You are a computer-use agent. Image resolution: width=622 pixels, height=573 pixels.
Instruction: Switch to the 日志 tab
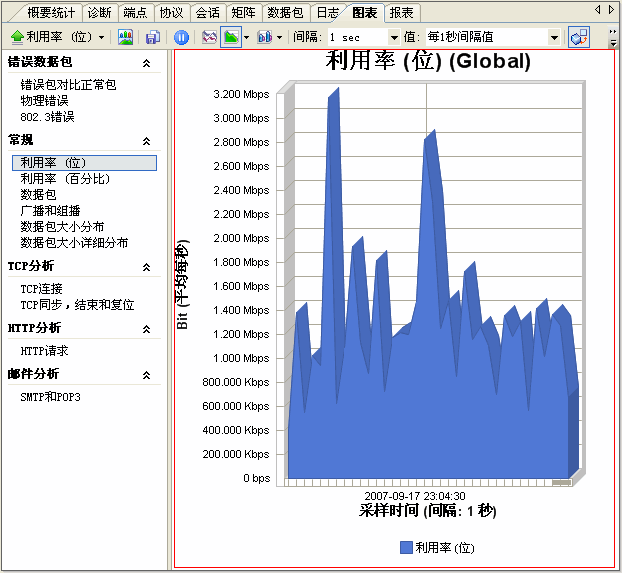[327, 13]
